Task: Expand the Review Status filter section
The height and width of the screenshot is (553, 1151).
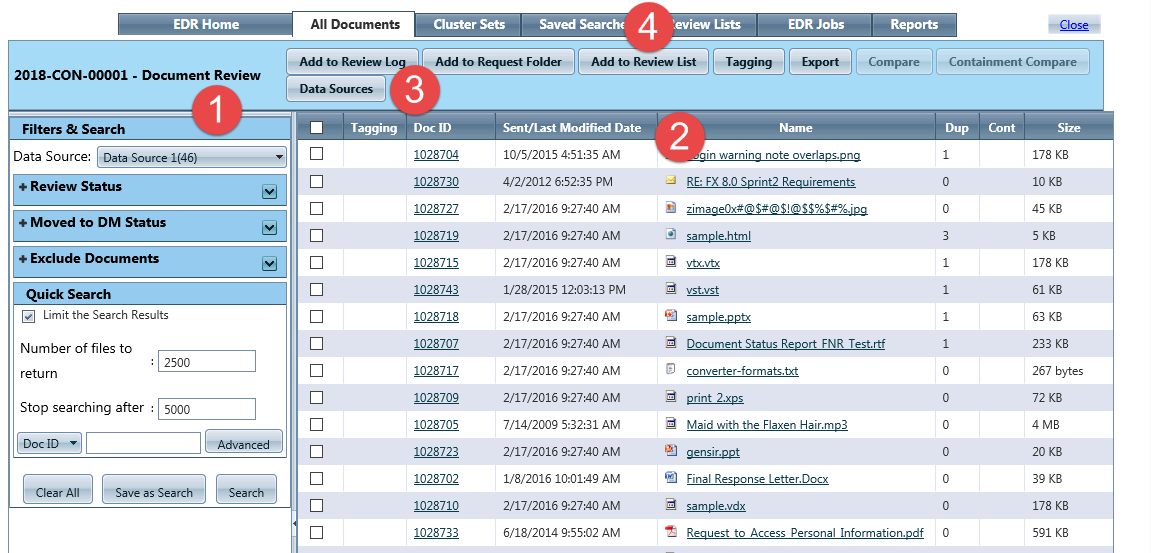Action: [268, 191]
